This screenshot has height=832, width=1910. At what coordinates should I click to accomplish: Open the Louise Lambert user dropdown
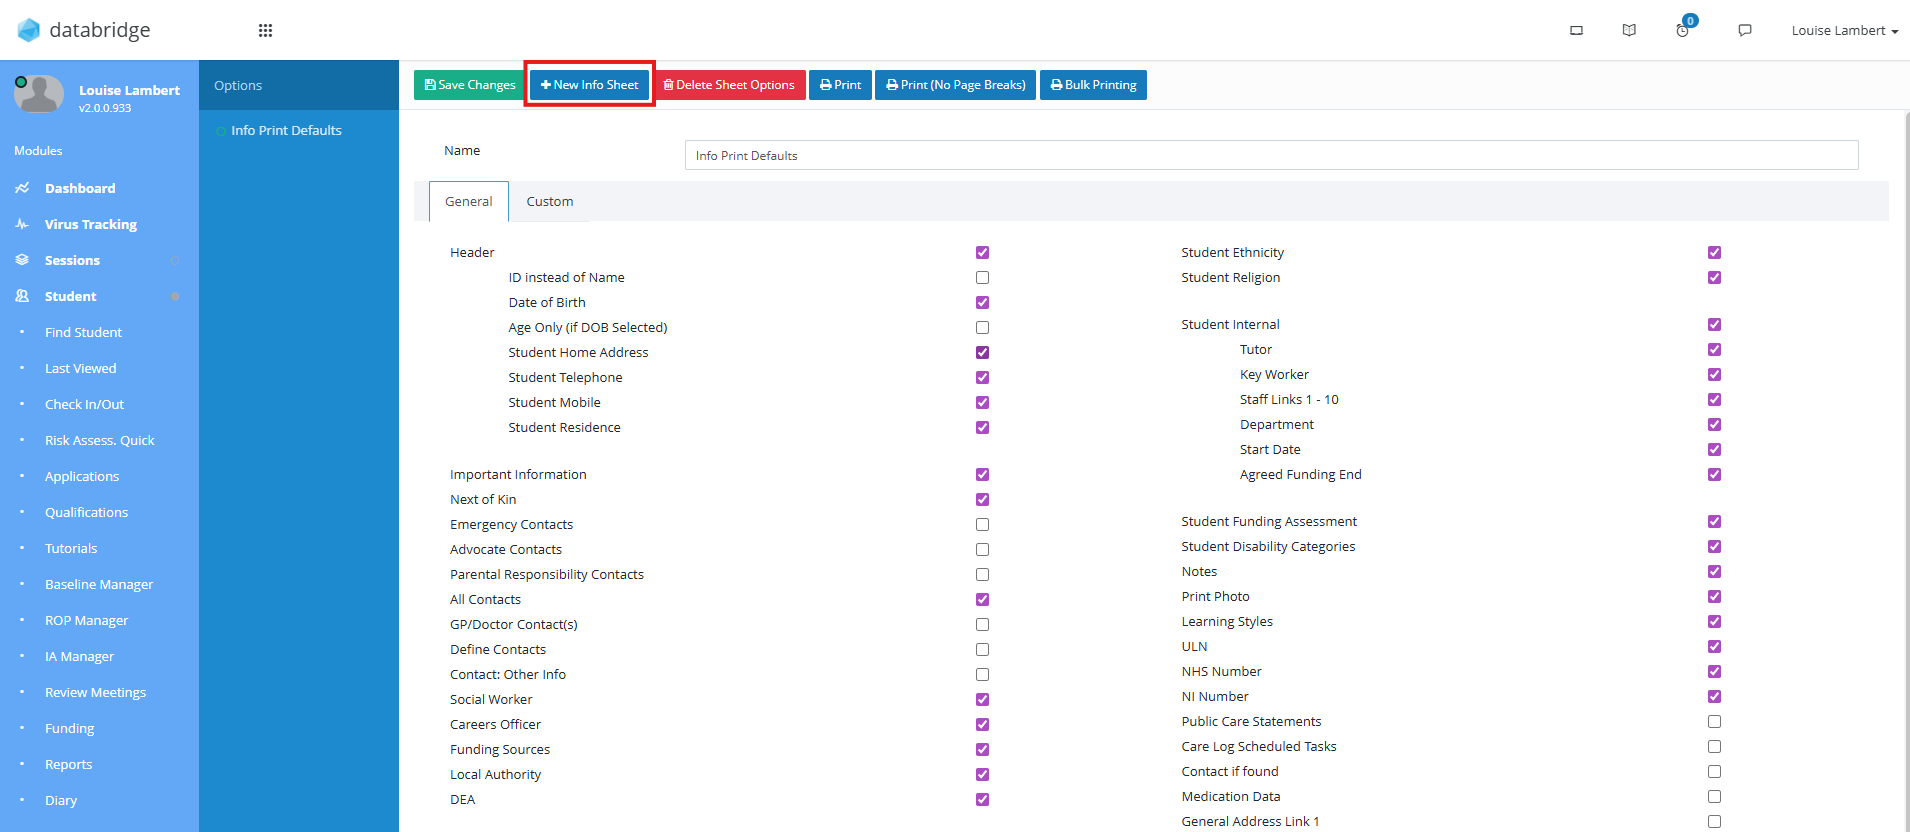pyautogui.click(x=1844, y=30)
